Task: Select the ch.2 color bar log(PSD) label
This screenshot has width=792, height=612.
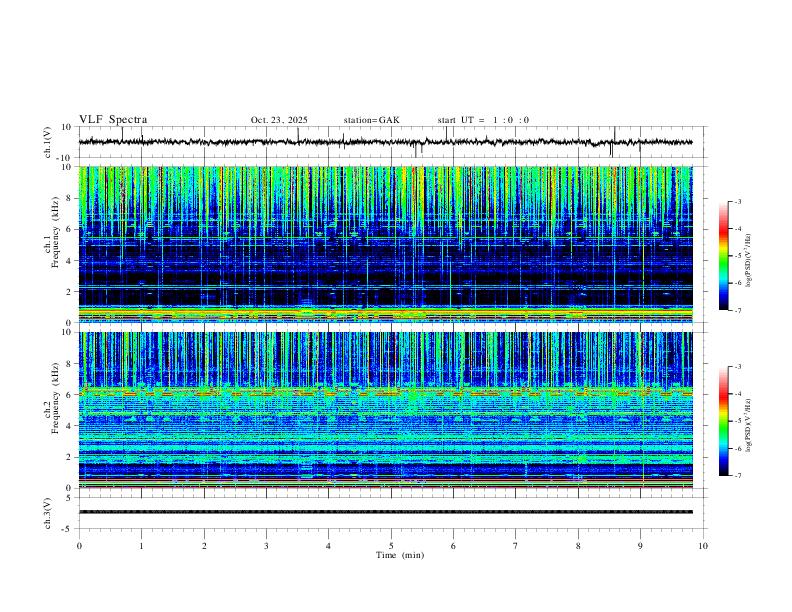Action: click(749, 425)
